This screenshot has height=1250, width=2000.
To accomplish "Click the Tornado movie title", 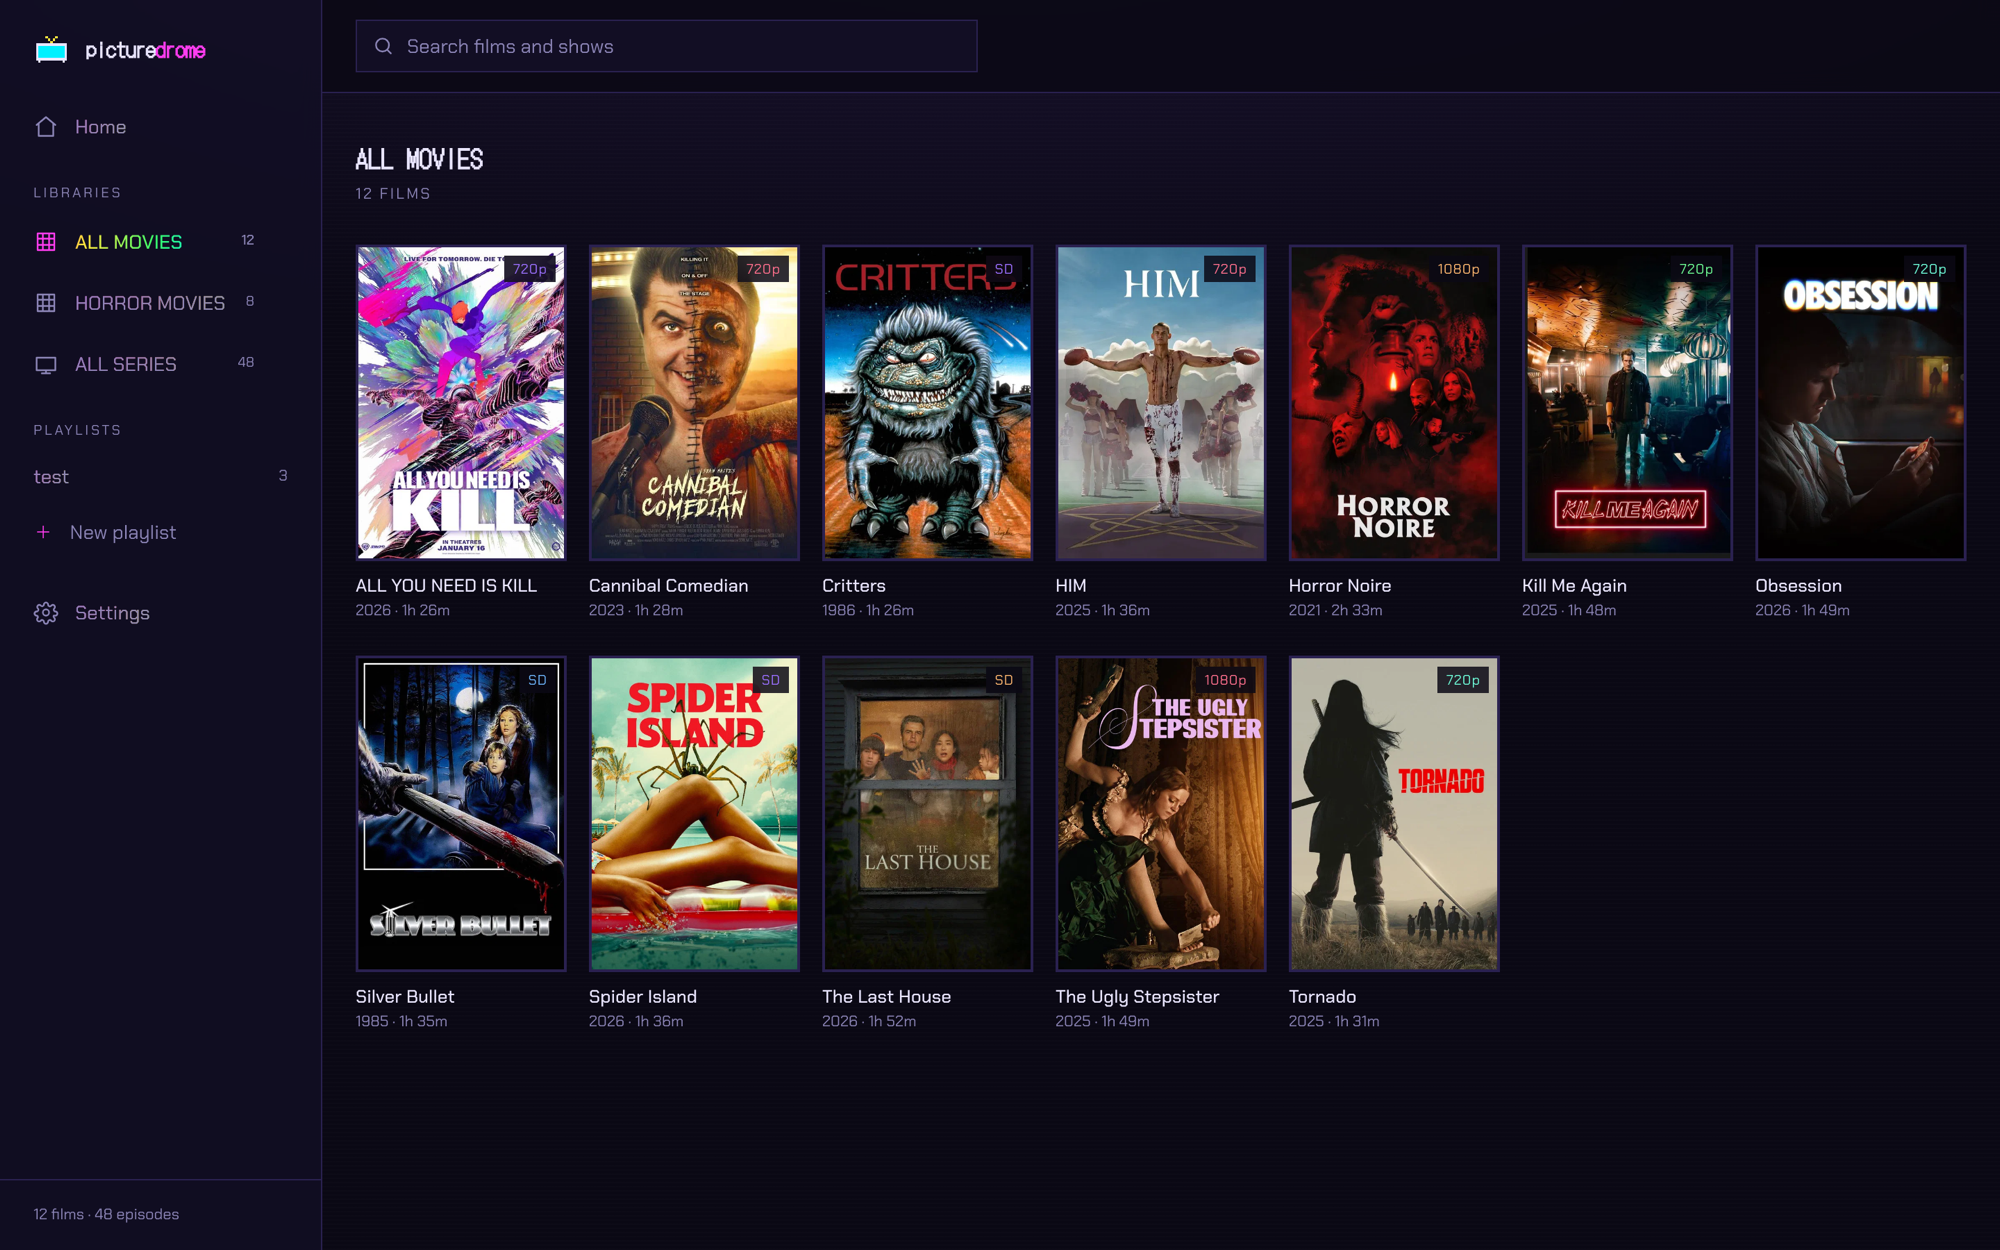I will [x=1322, y=997].
